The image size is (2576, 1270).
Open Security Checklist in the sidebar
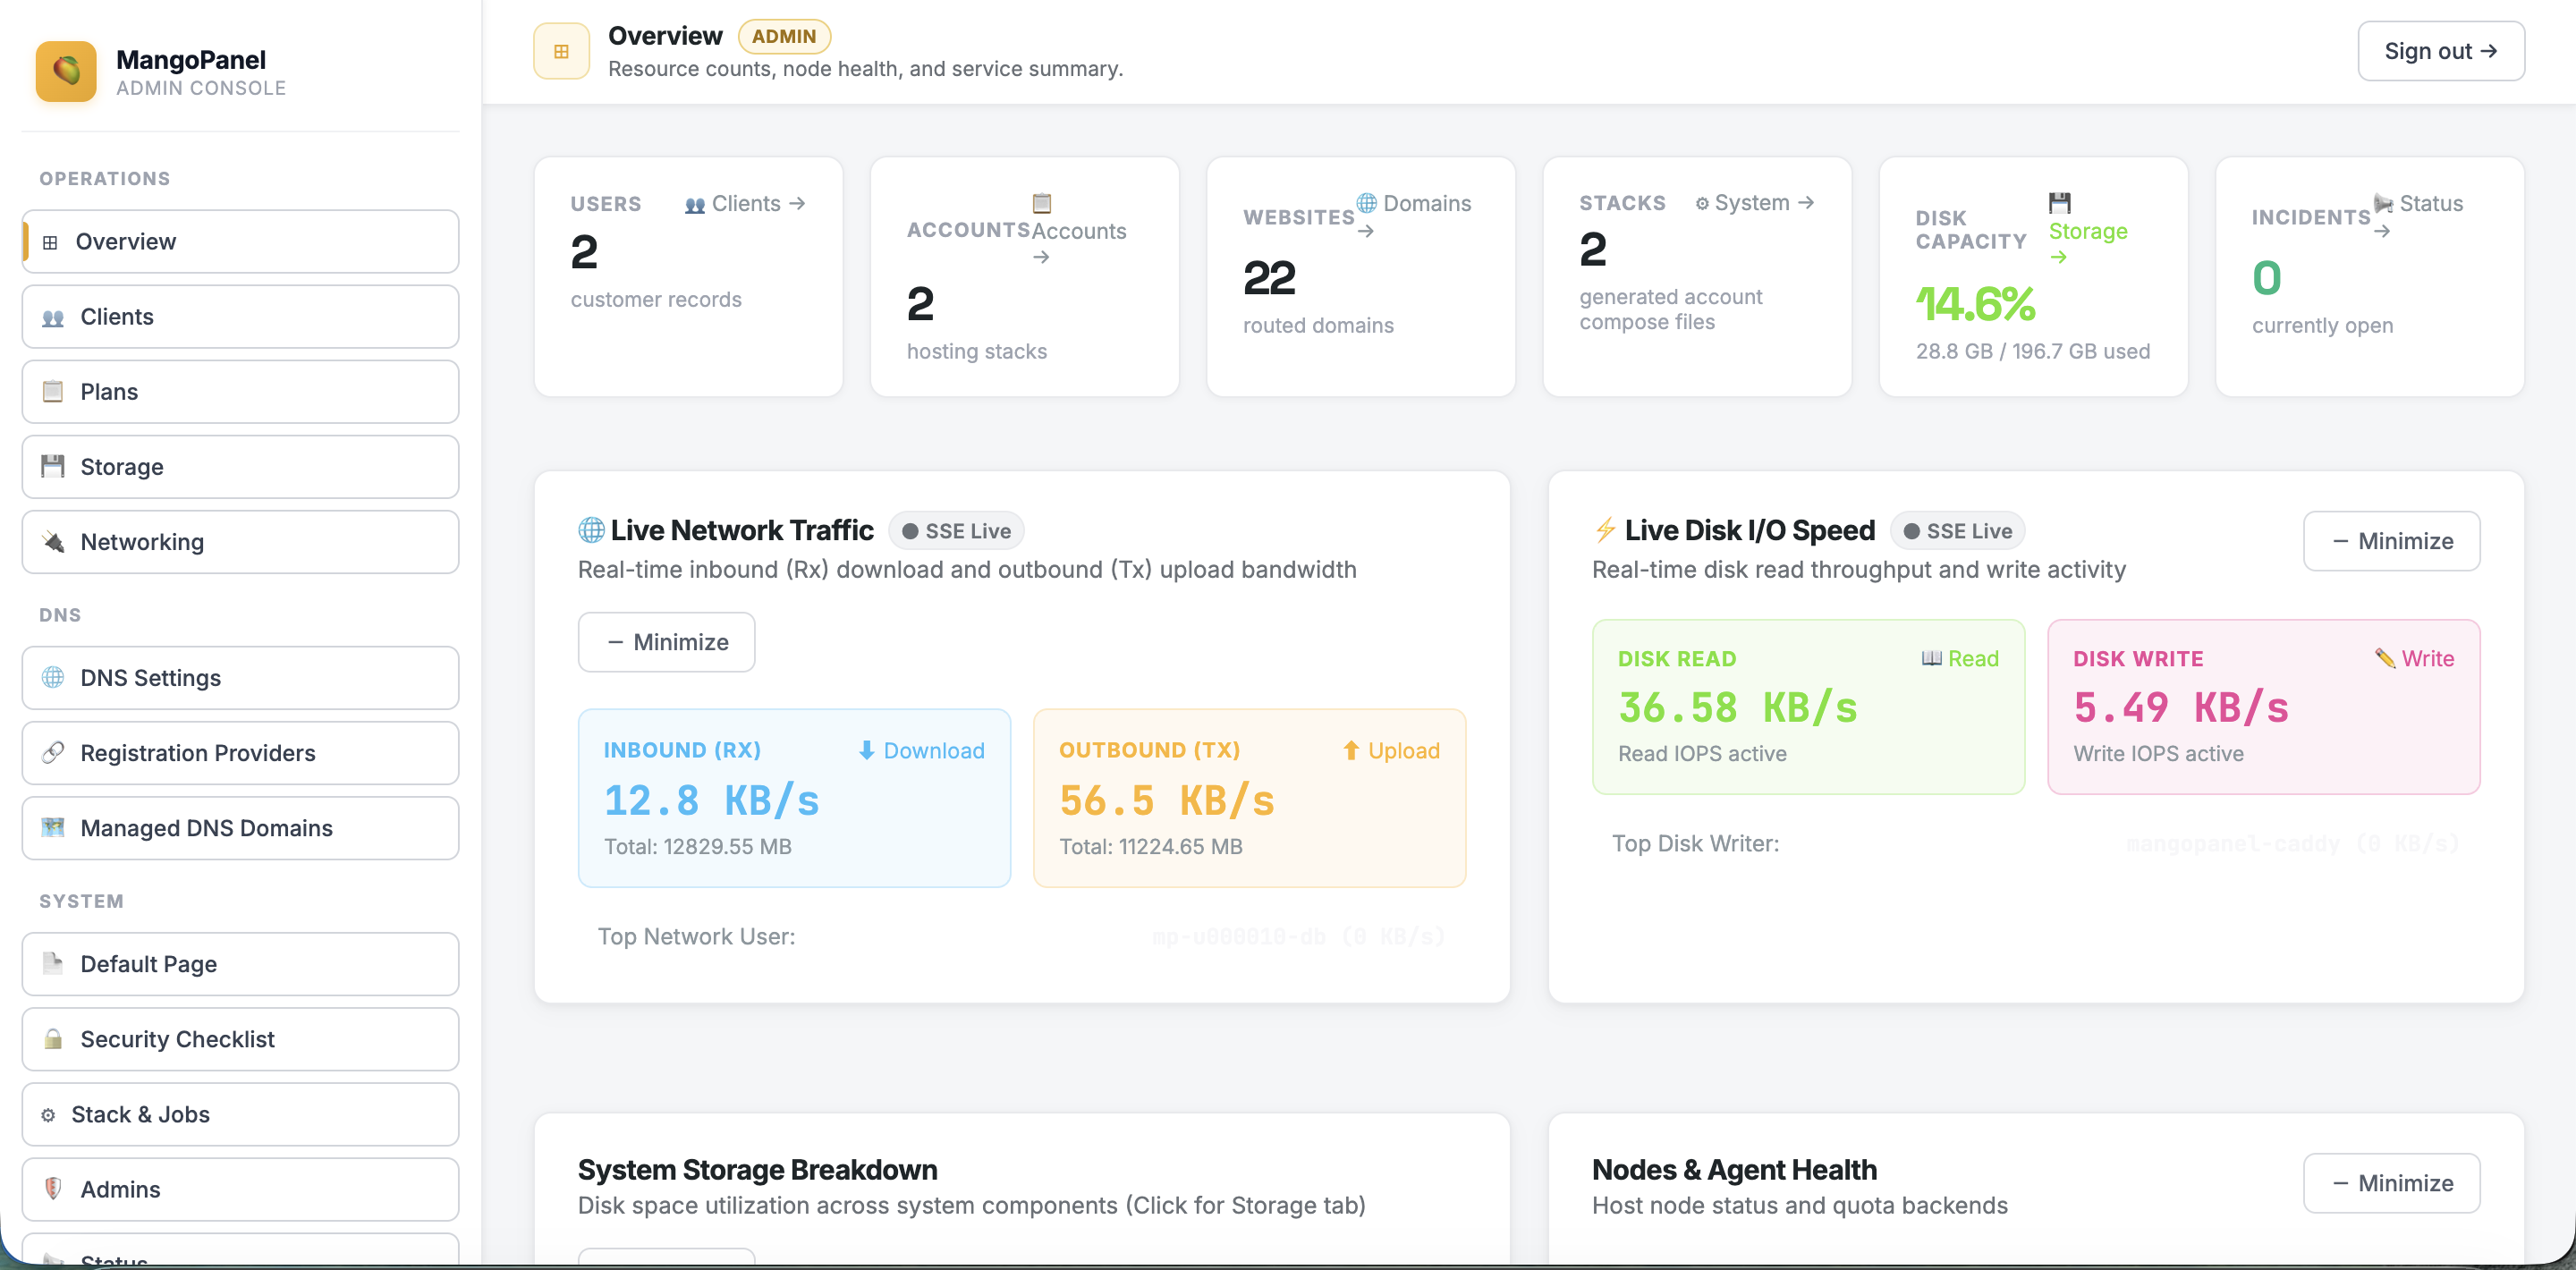pos(240,1039)
